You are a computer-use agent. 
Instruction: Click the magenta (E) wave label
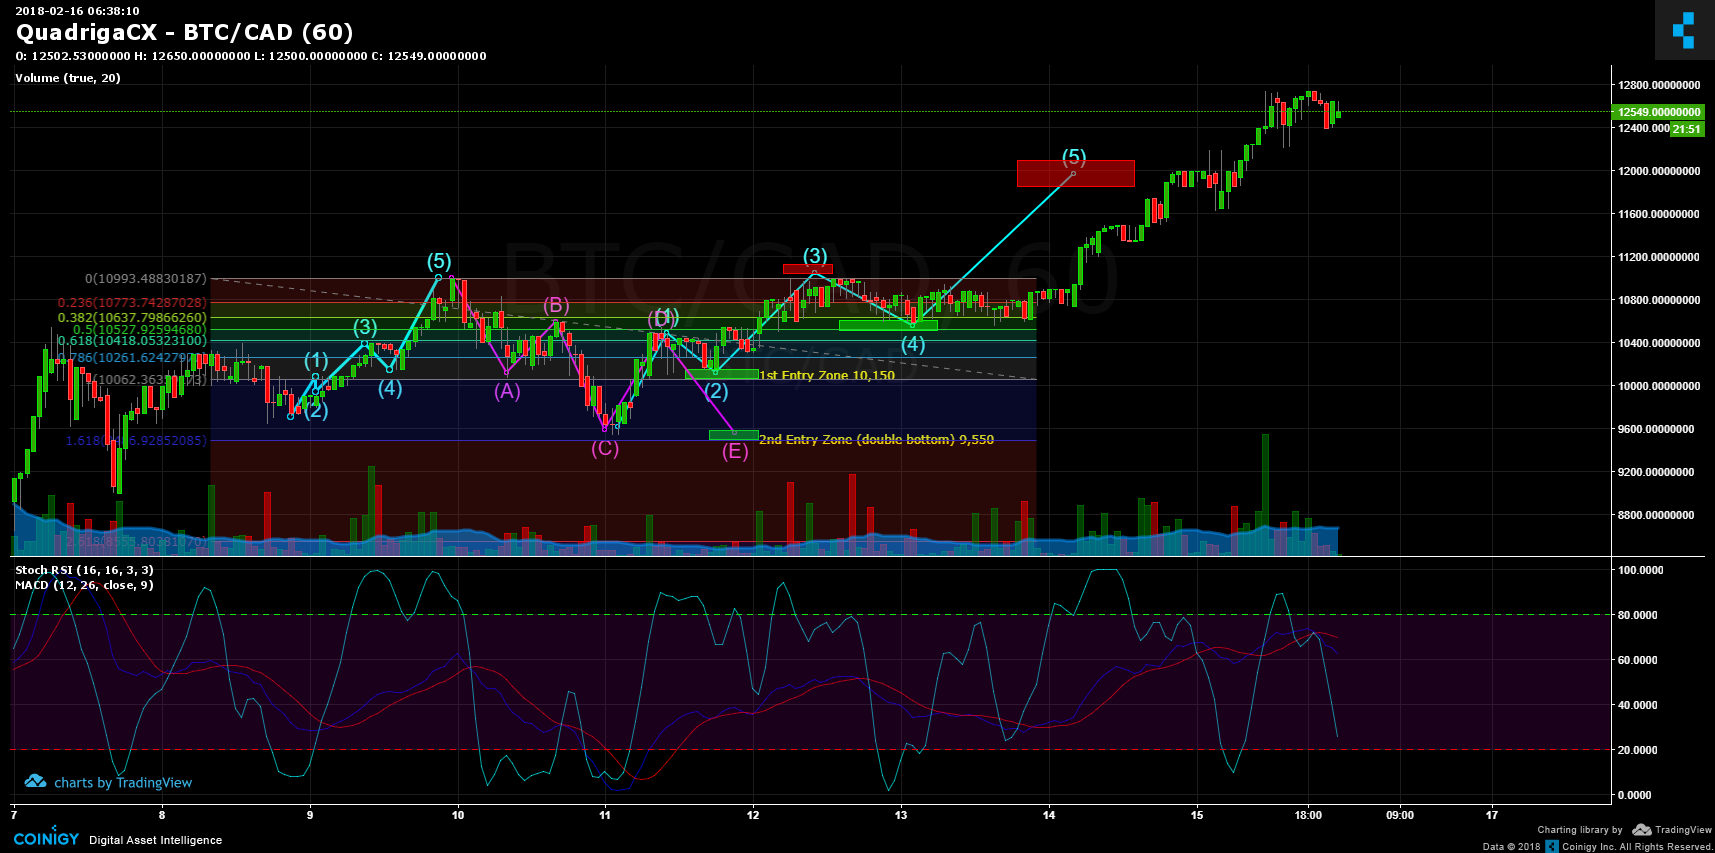735,451
